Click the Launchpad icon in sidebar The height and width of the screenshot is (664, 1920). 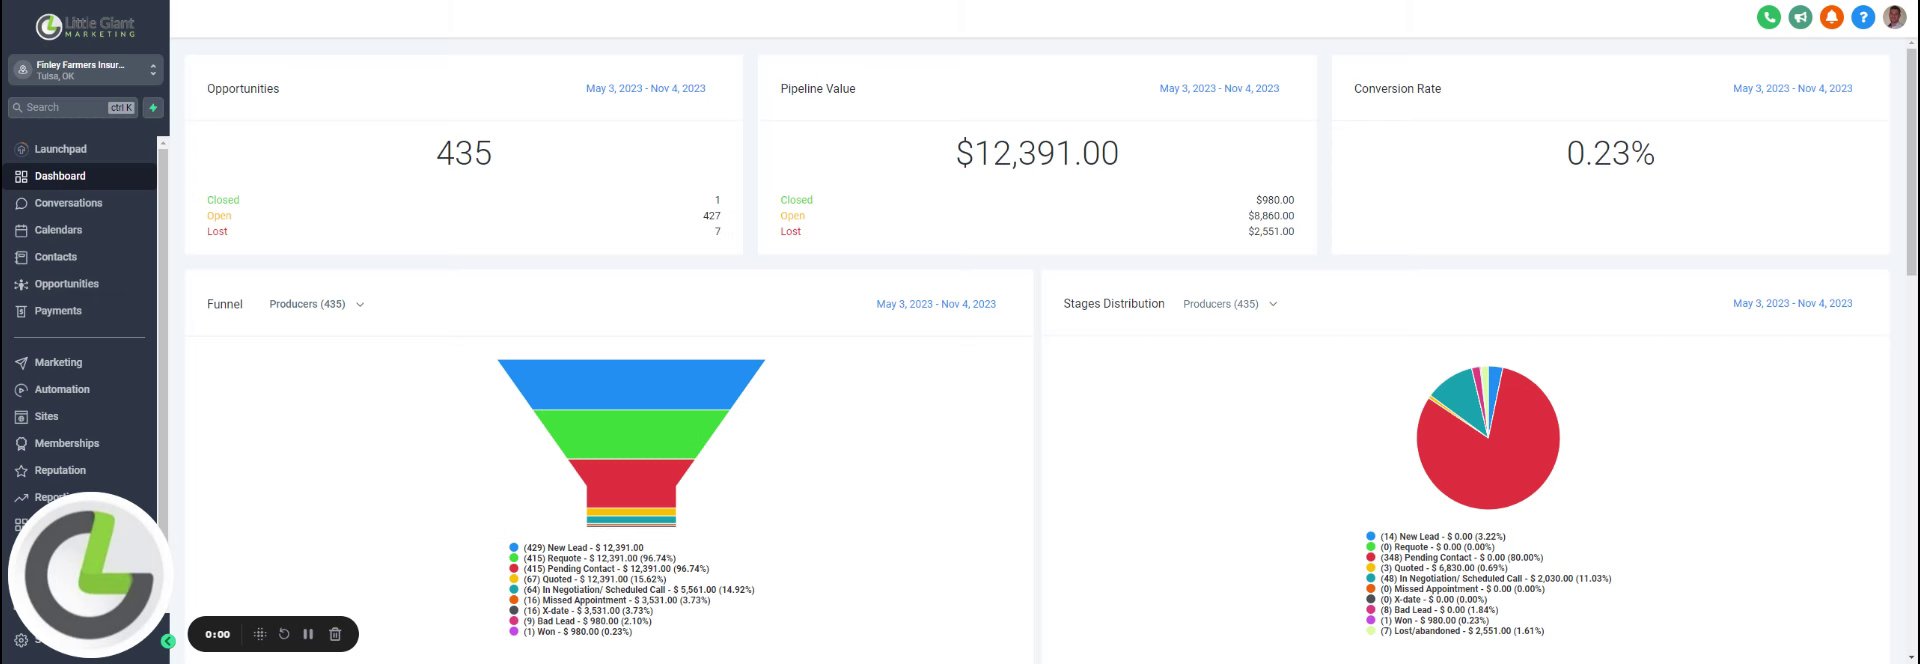(21, 149)
